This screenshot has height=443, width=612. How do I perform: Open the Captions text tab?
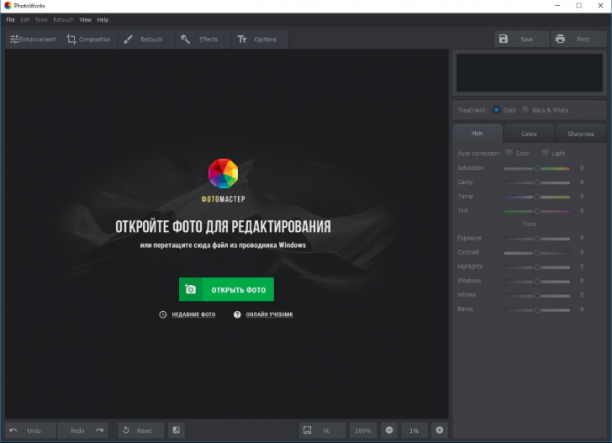click(x=259, y=39)
